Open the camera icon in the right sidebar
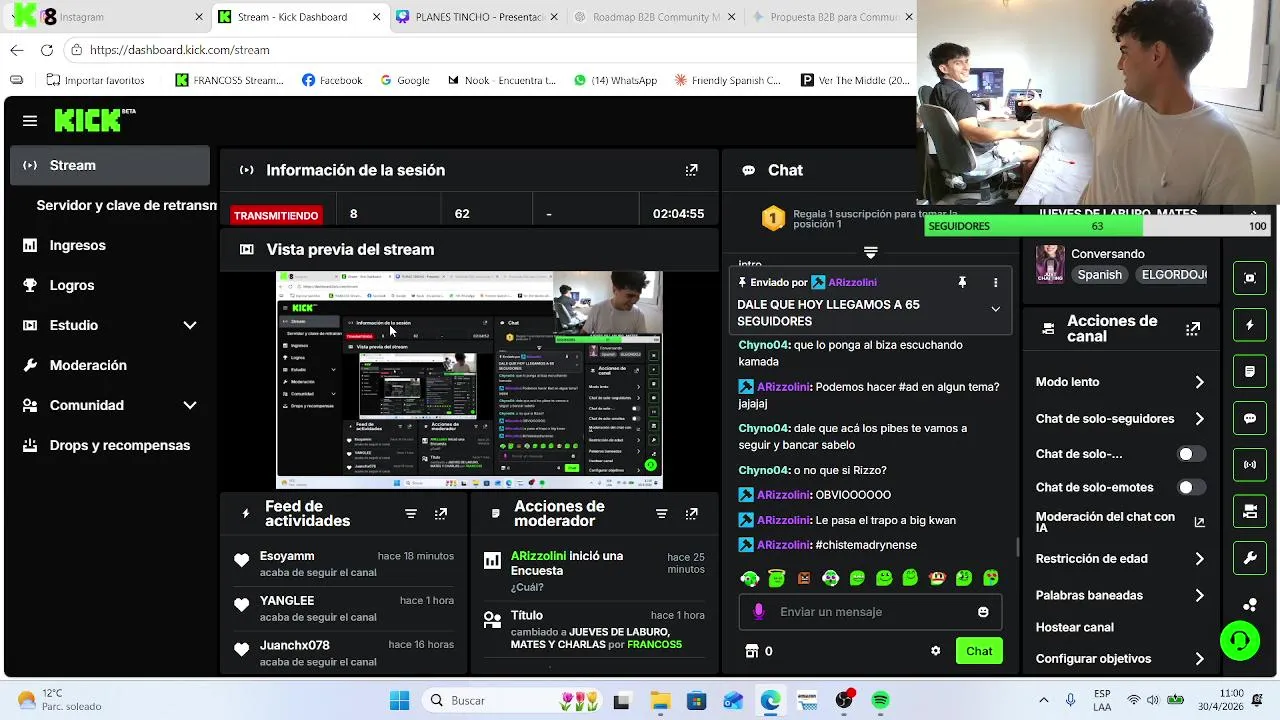1280x720 pixels. 1250,512
